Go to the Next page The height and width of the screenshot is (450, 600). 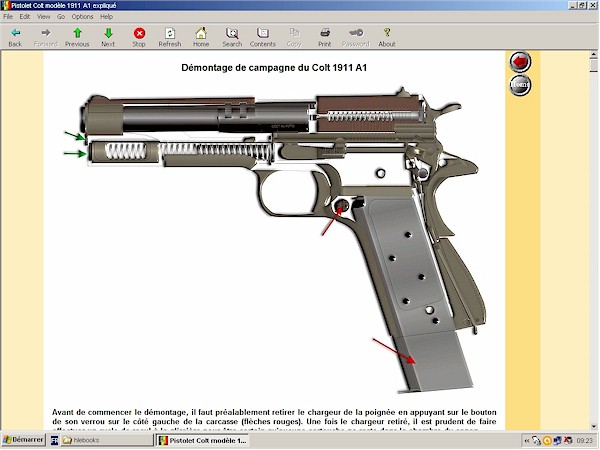click(108, 37)
